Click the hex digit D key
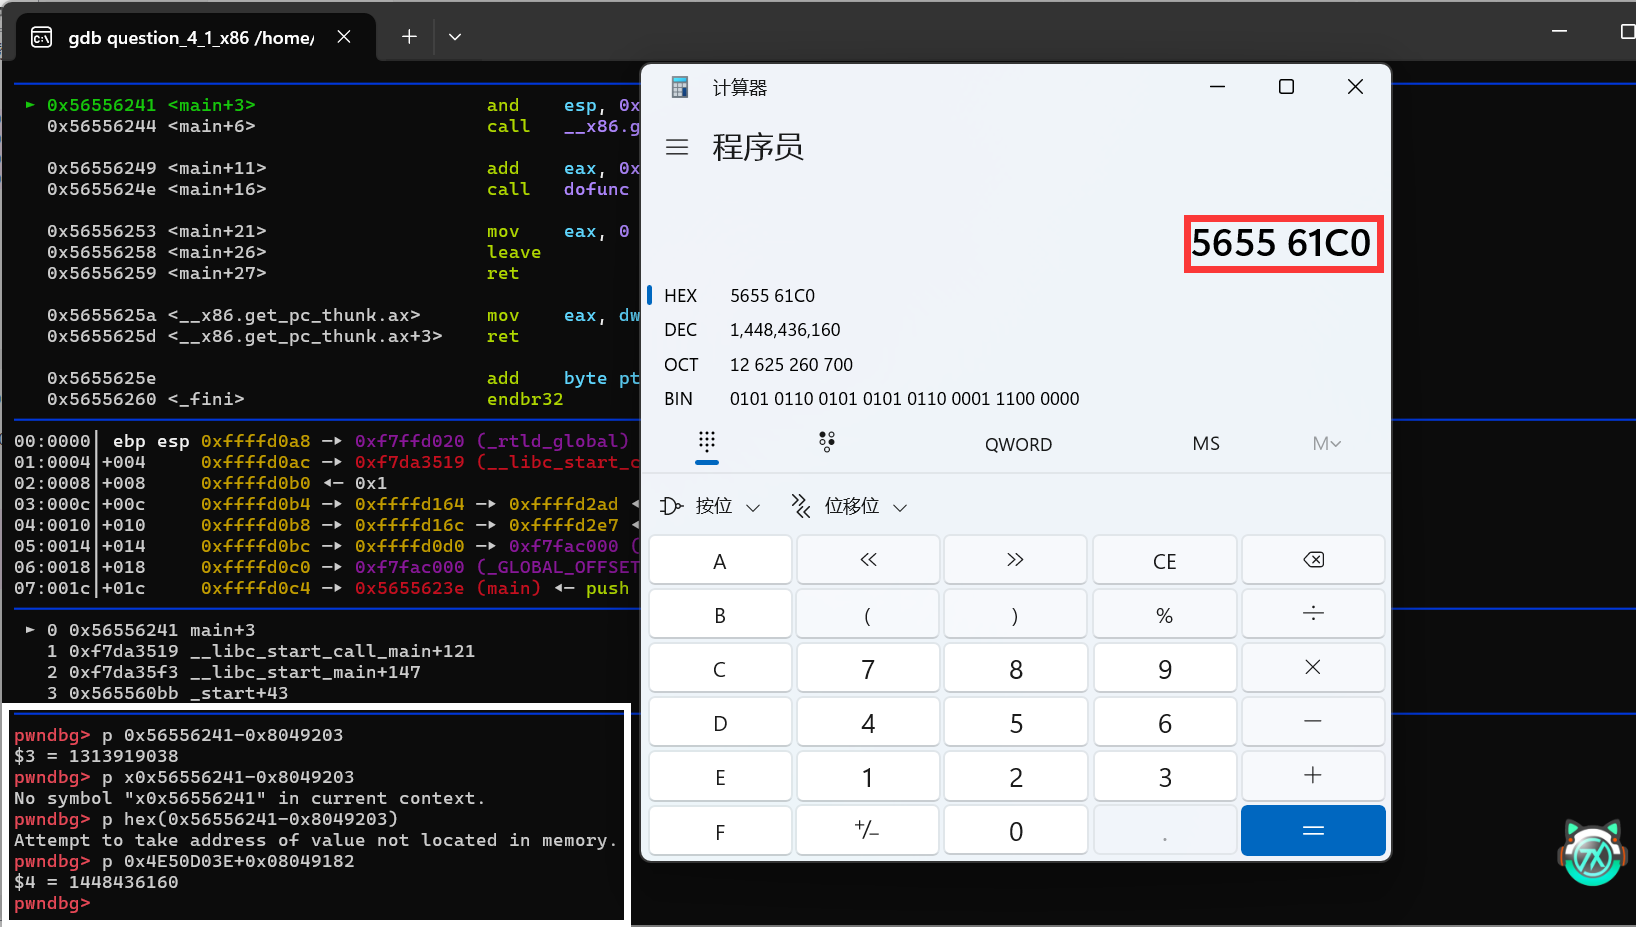Image resolution: width=1636 pixels, height=927 pixels. 720,722
